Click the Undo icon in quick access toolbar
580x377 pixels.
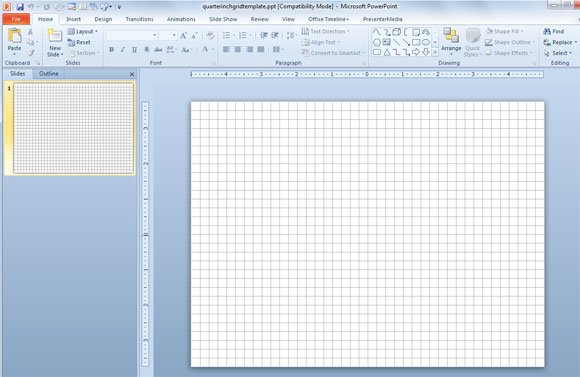[31, 7]
